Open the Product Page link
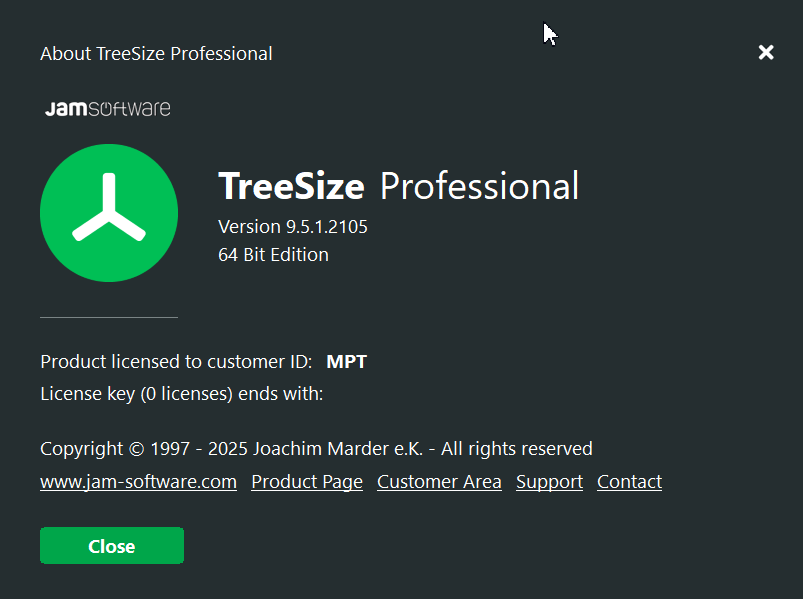 [307, 482]
